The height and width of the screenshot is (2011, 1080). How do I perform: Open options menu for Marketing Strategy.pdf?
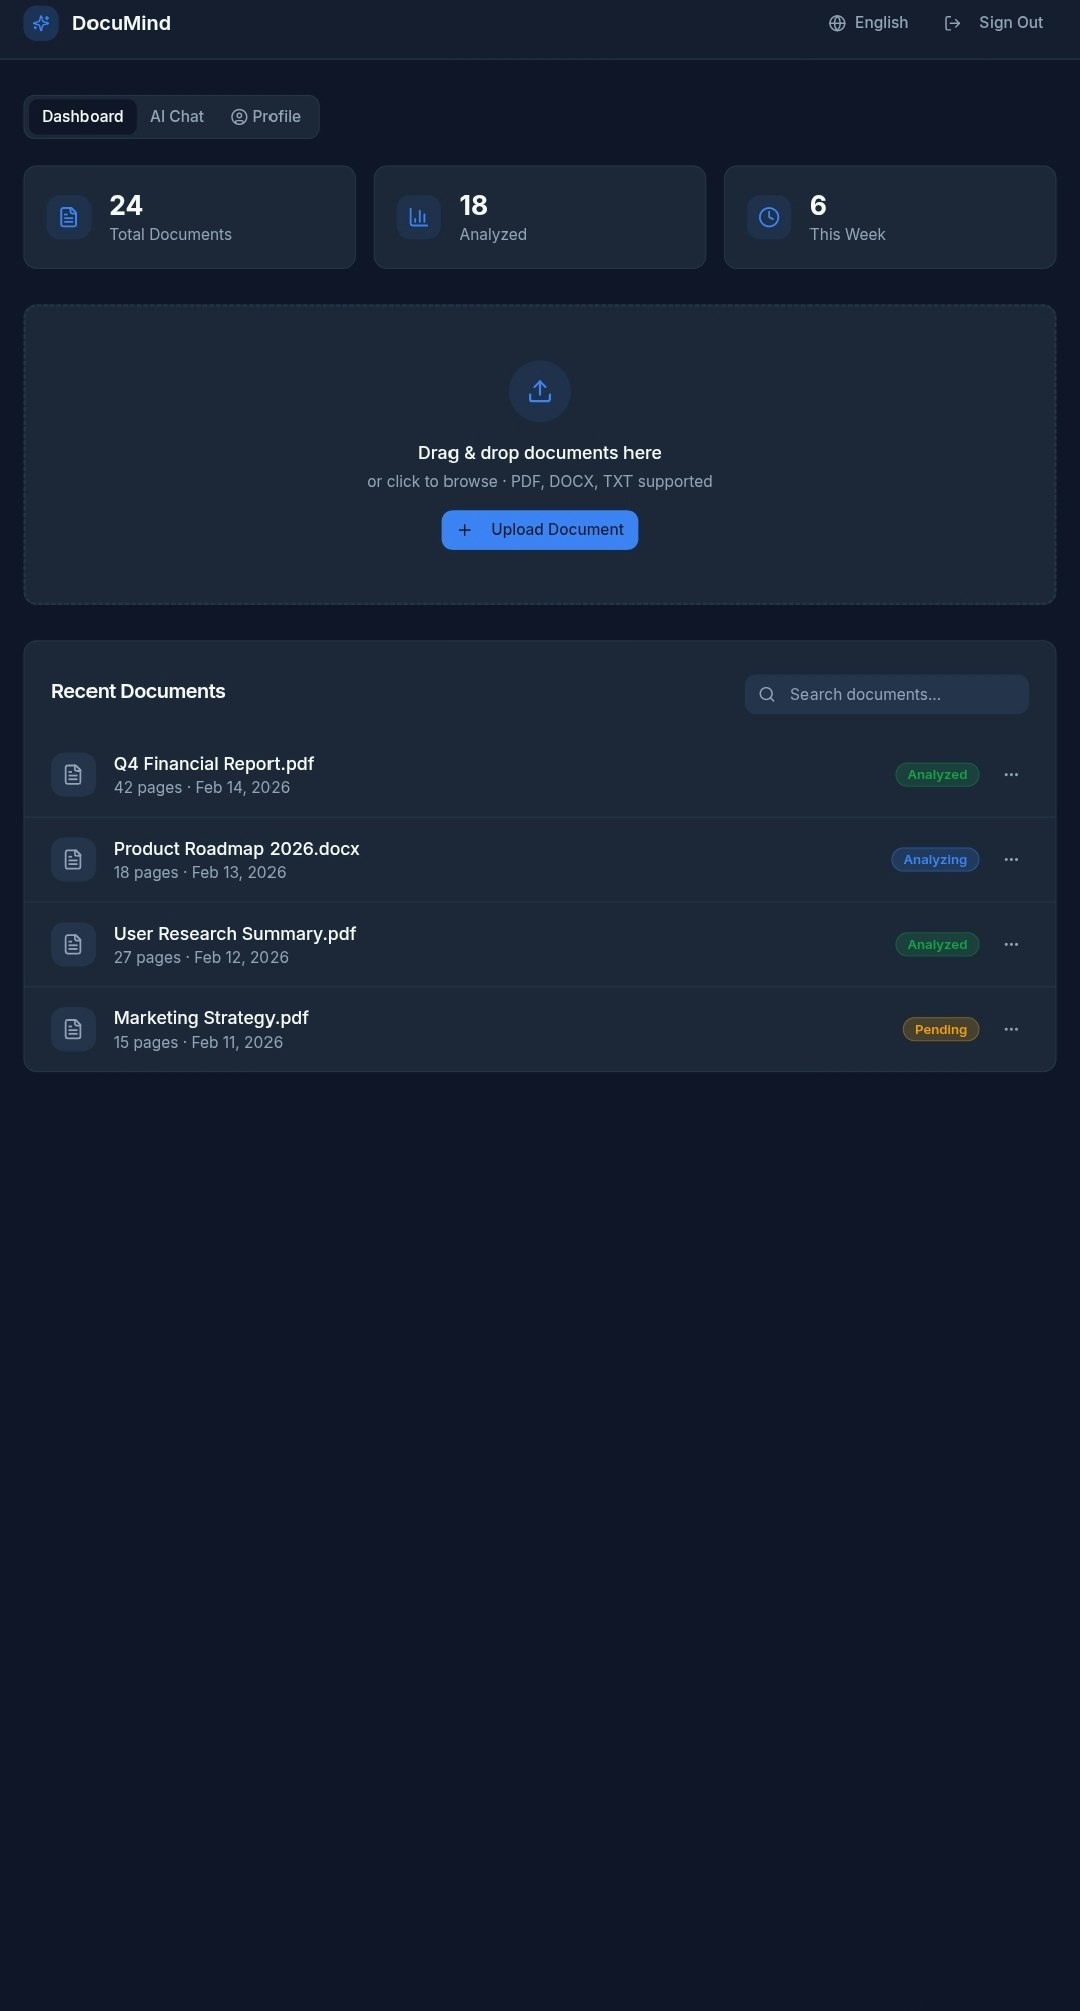[1012, 1029]
